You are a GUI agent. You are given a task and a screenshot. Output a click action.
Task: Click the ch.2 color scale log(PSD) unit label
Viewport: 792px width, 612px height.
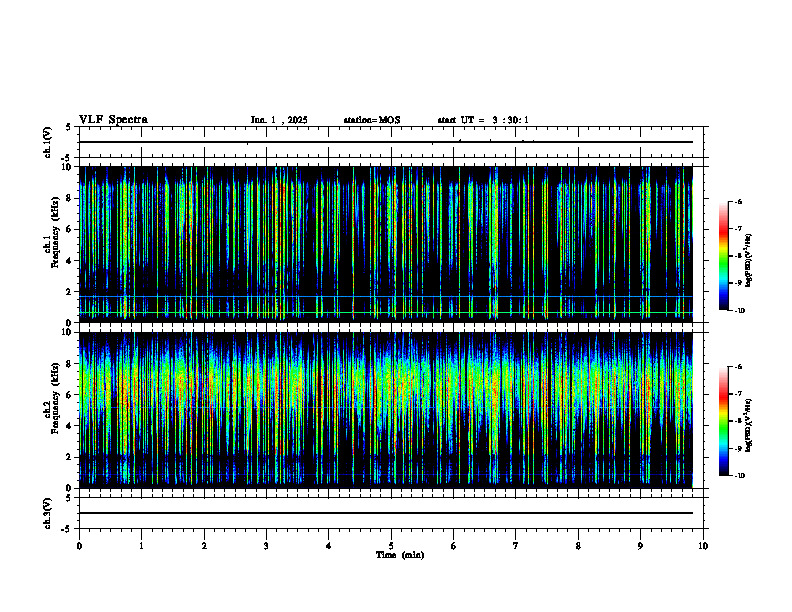(749, 425)
